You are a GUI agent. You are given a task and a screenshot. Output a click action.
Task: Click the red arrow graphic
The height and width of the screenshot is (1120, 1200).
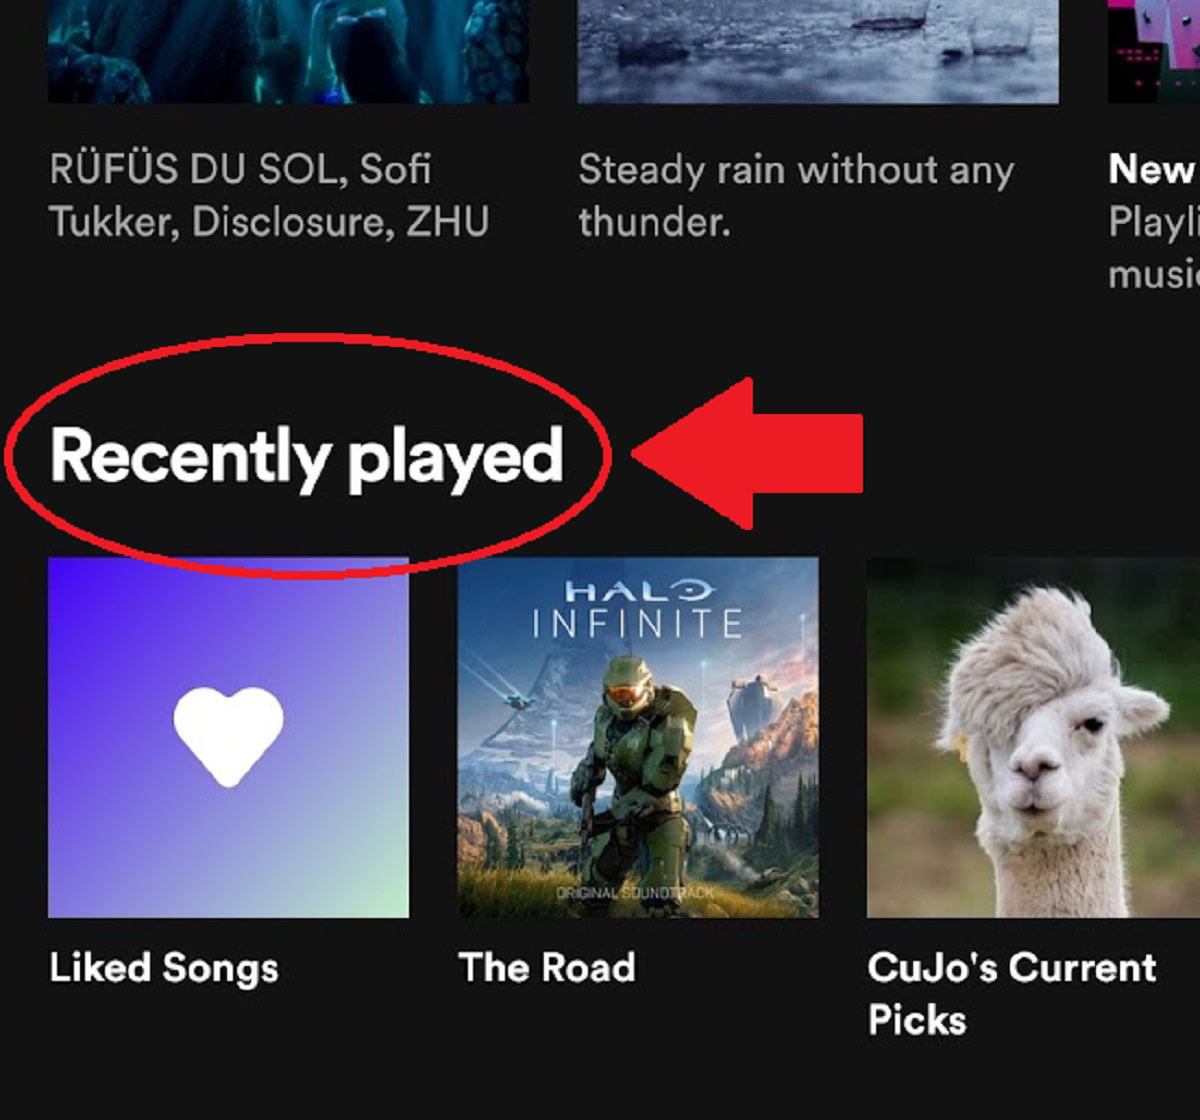[x=747, y=453]
